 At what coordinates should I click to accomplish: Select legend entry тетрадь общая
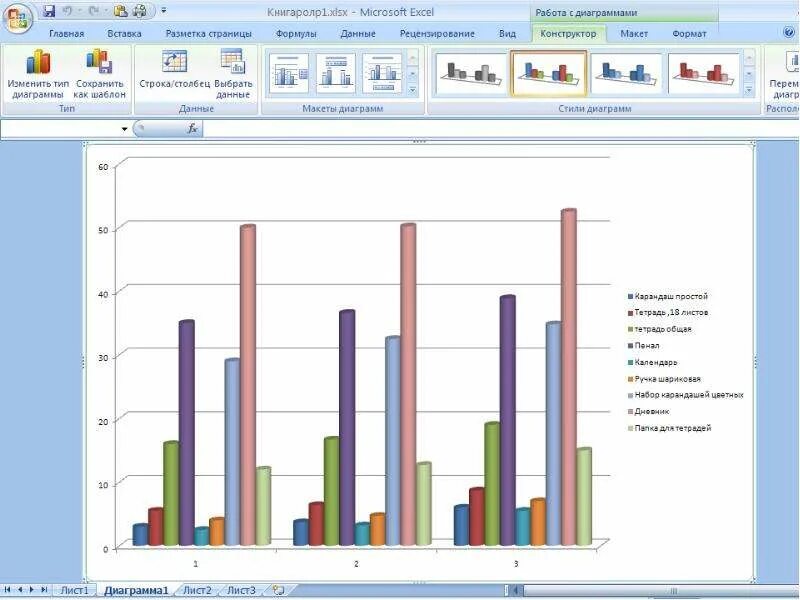tap(662, 329)
